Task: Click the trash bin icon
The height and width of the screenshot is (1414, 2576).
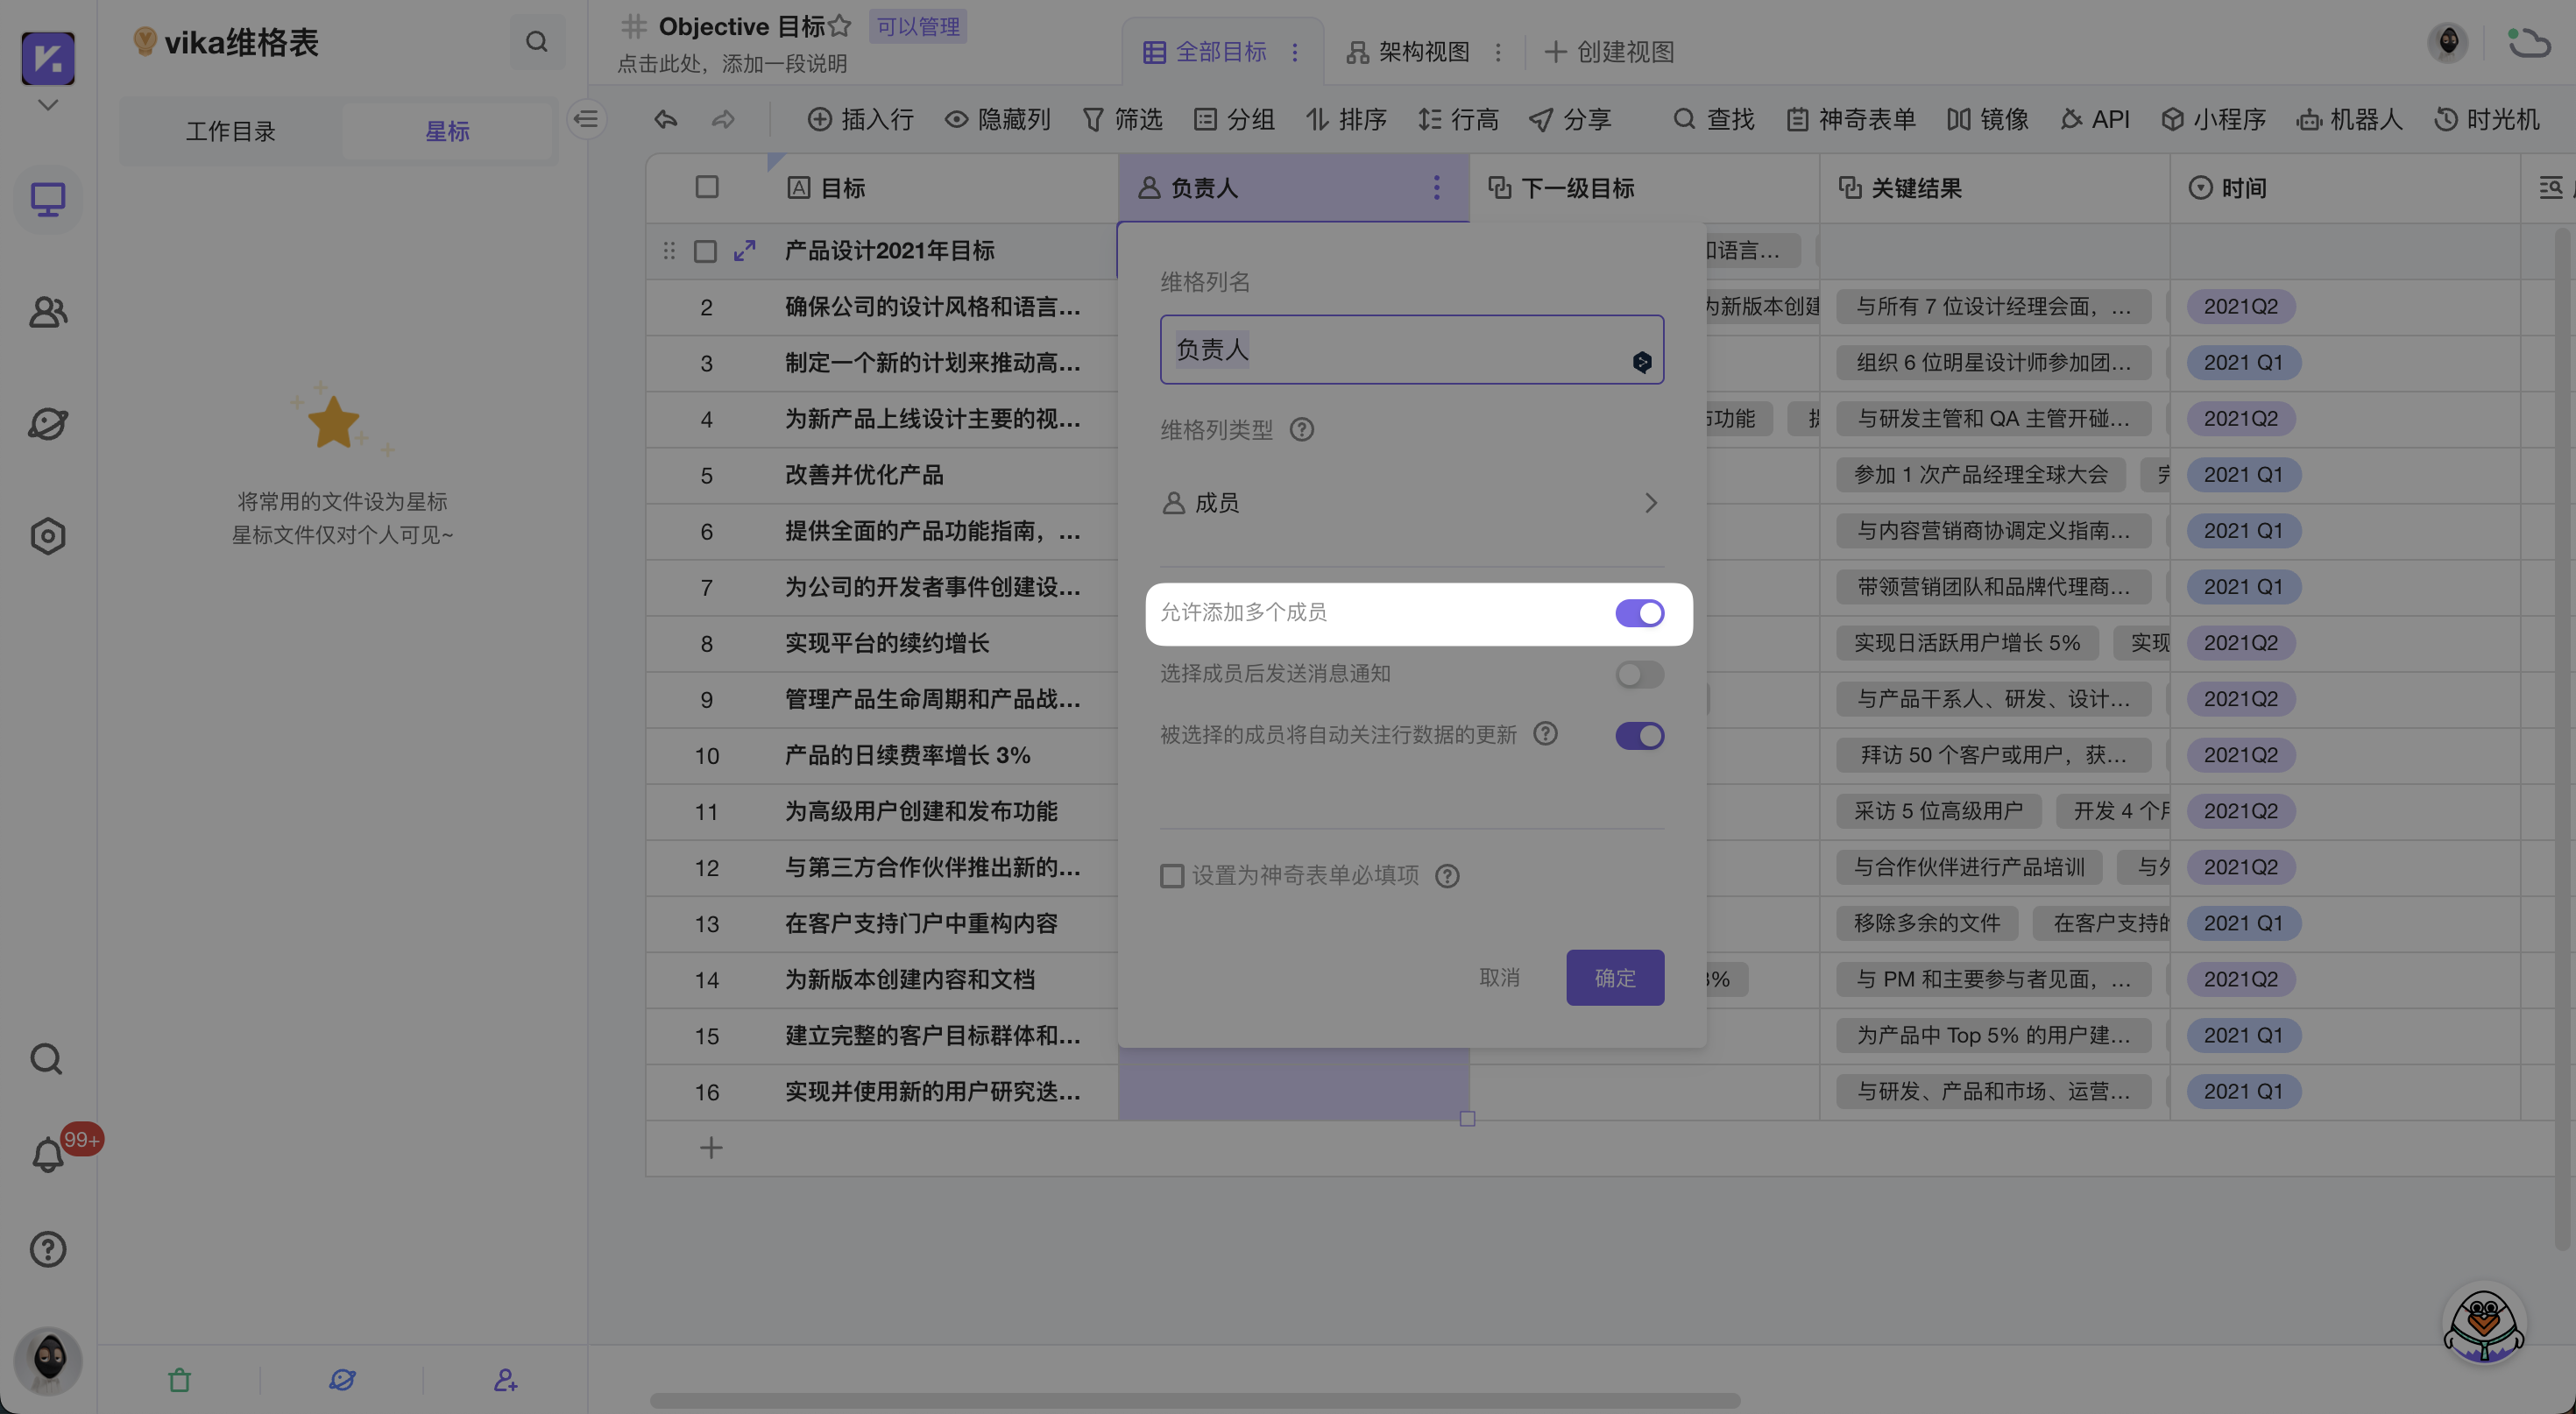Action: pos(180,1380)
